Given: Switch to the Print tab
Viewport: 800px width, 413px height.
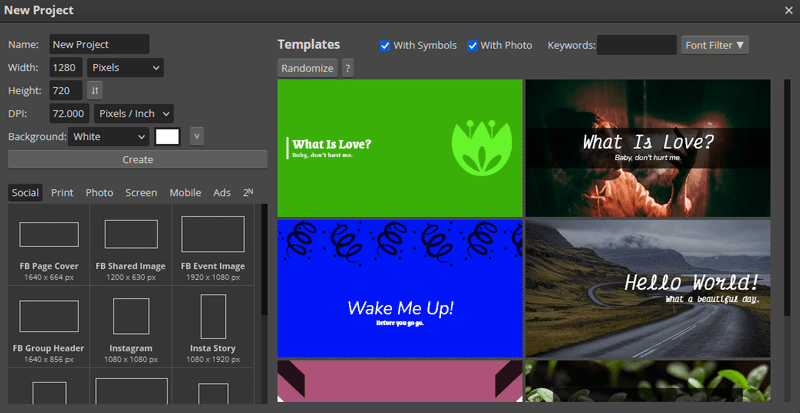Looking at the screenshot, I should pos(62,193).
